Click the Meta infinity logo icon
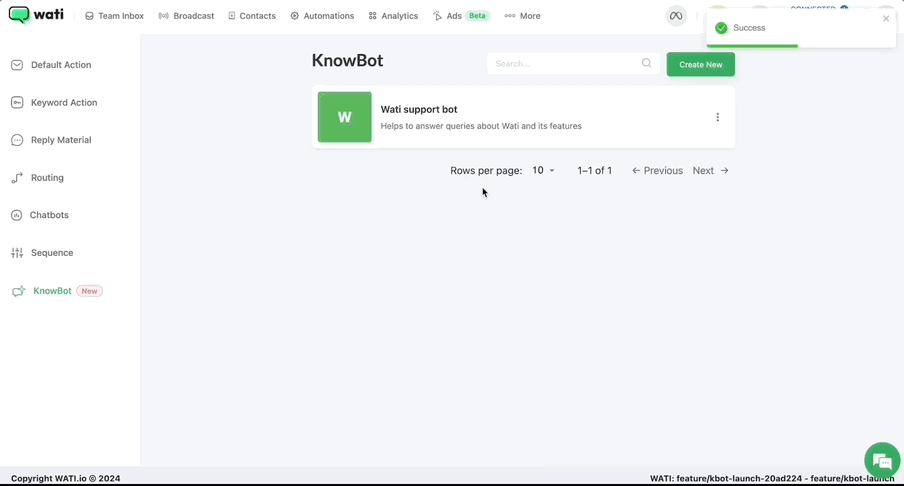The height and width of the screenshot is (486, 904). (676, 16)
